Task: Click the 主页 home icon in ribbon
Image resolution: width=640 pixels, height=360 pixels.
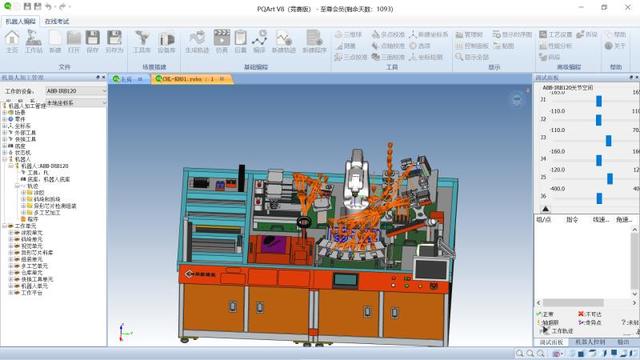Action: tap(12, 42)
